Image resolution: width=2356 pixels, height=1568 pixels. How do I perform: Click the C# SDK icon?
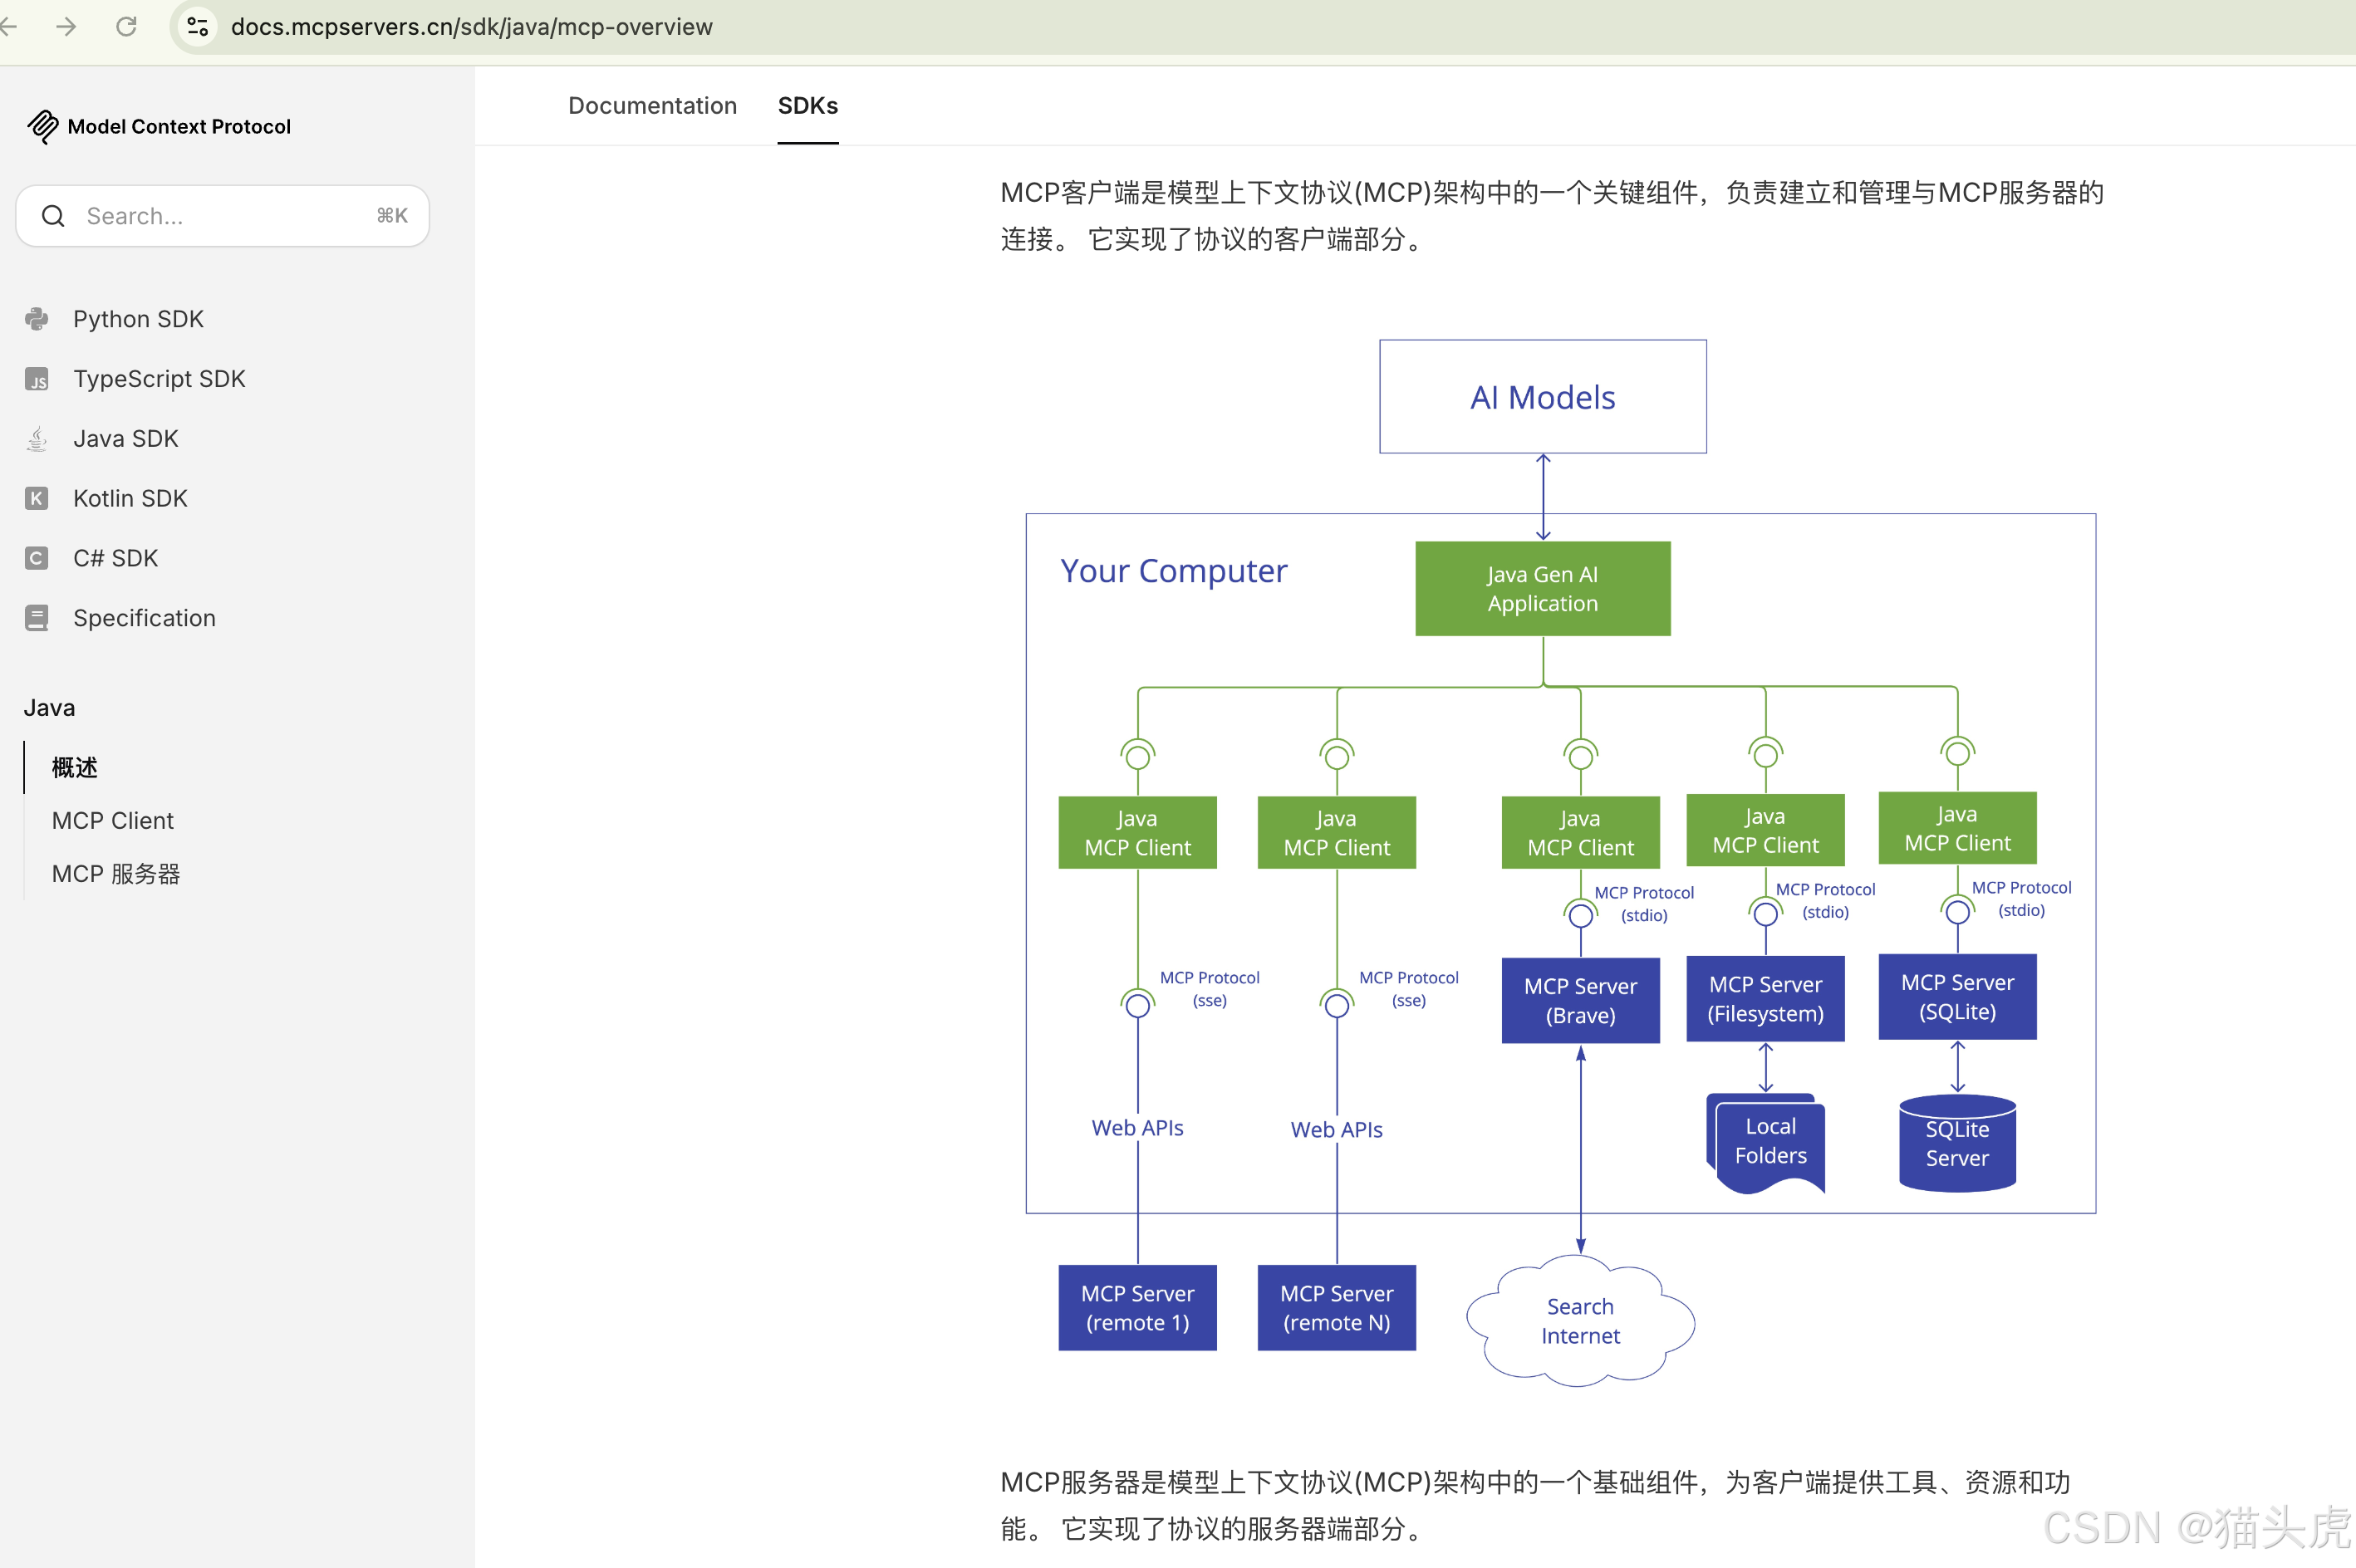(x=37, y=558)
